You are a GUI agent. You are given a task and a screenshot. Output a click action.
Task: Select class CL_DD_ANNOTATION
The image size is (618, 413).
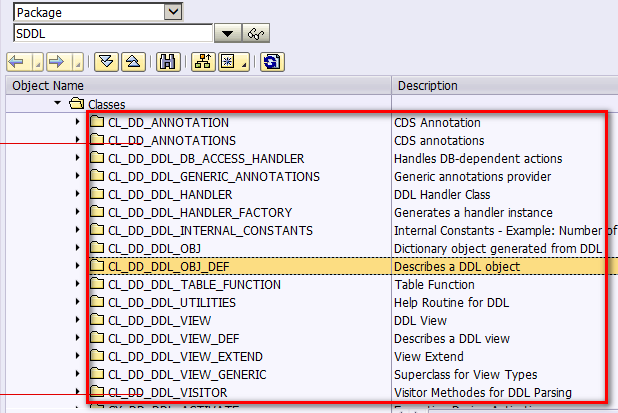coord(168,123)
